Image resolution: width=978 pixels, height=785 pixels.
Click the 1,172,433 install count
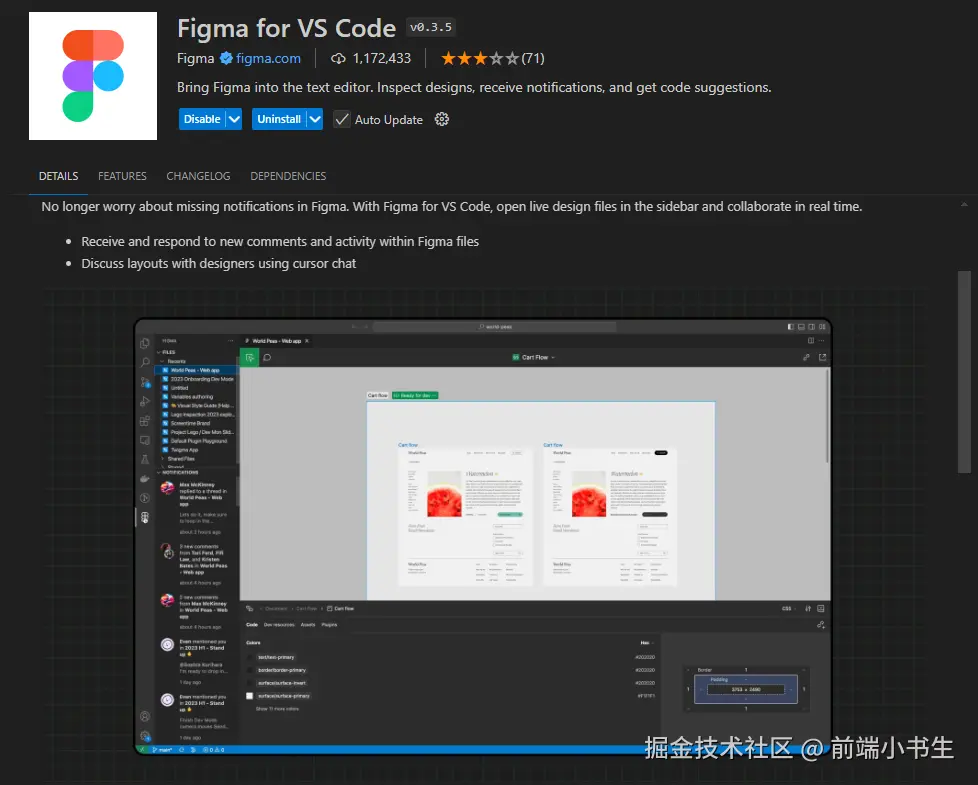tap(382, 59)
